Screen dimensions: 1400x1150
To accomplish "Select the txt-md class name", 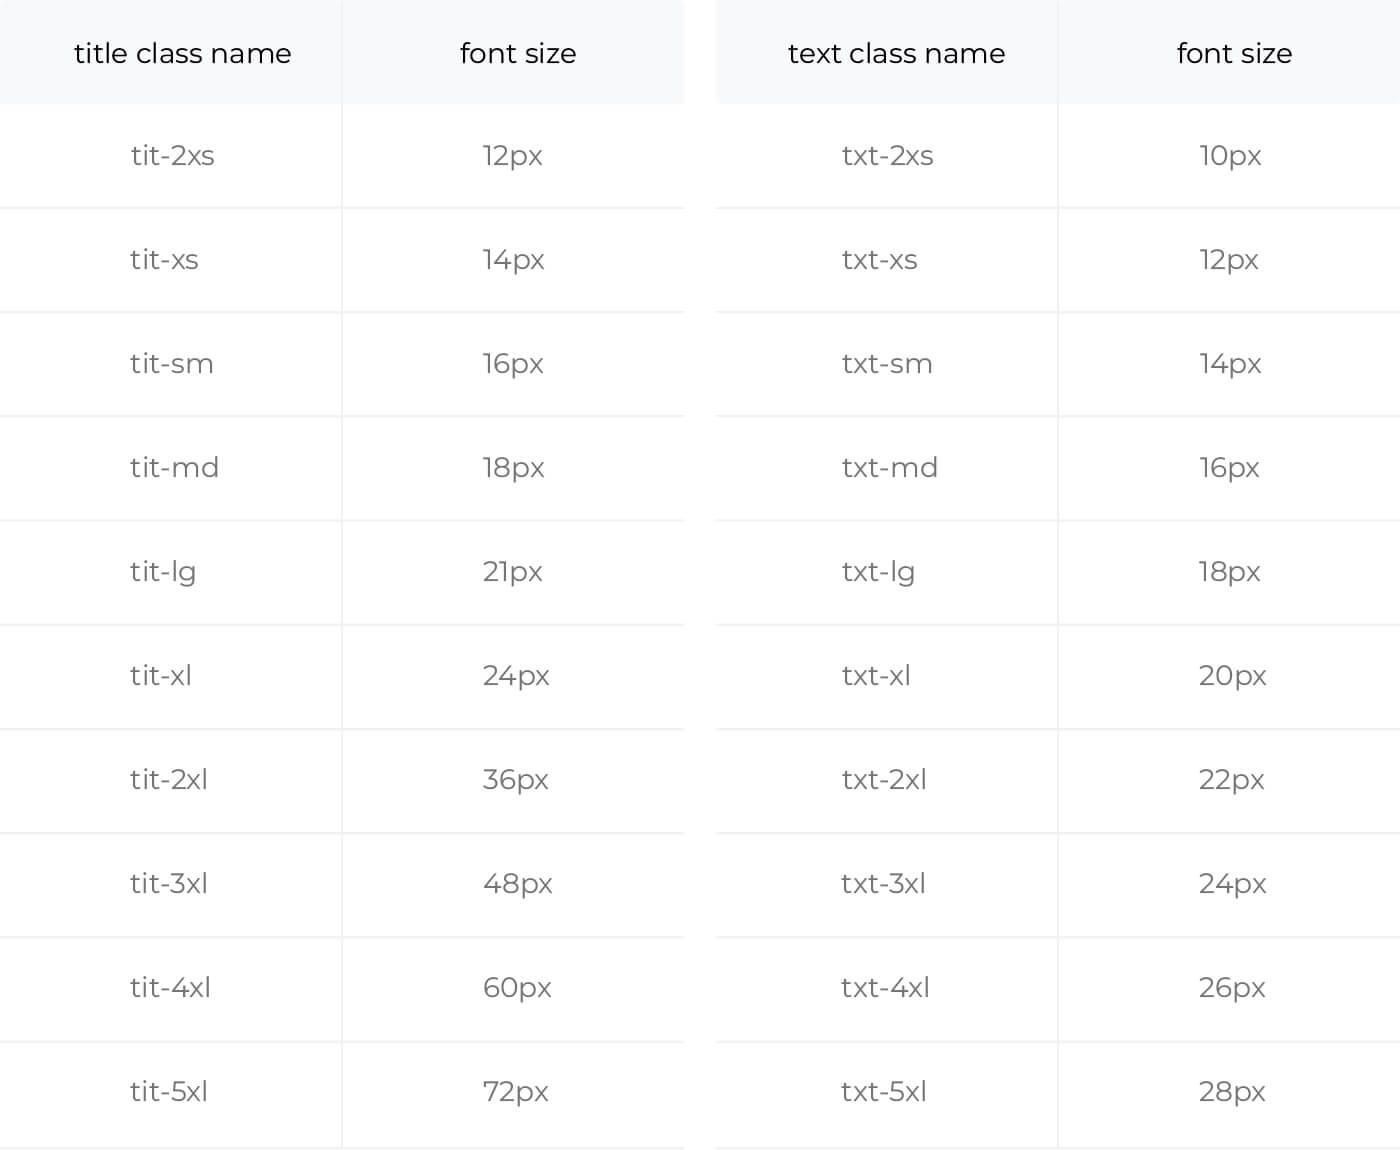I will coord(890,468).
